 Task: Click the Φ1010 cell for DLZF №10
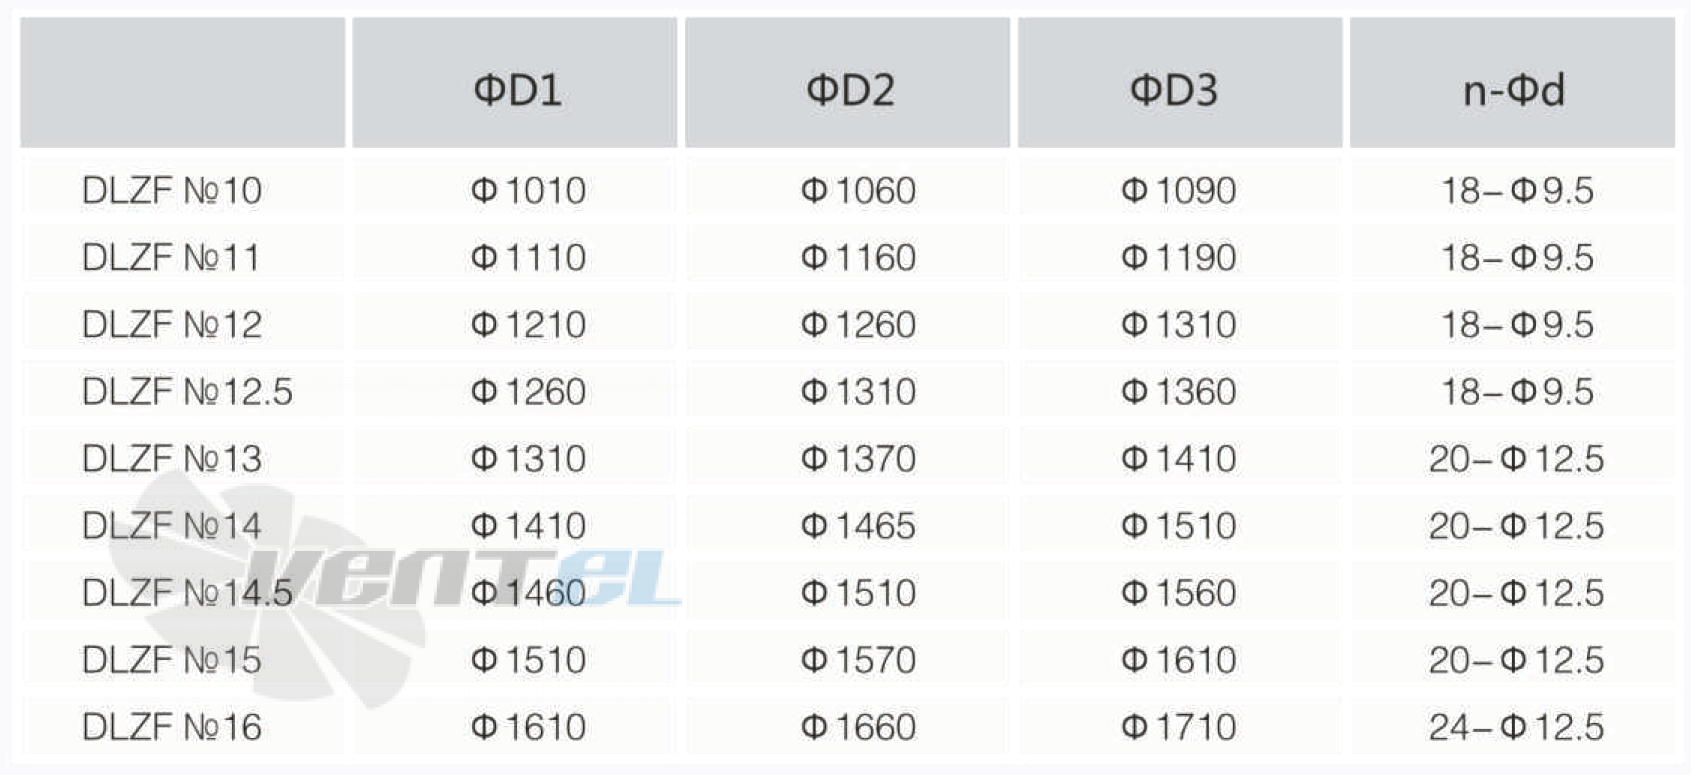pos(529,190)
